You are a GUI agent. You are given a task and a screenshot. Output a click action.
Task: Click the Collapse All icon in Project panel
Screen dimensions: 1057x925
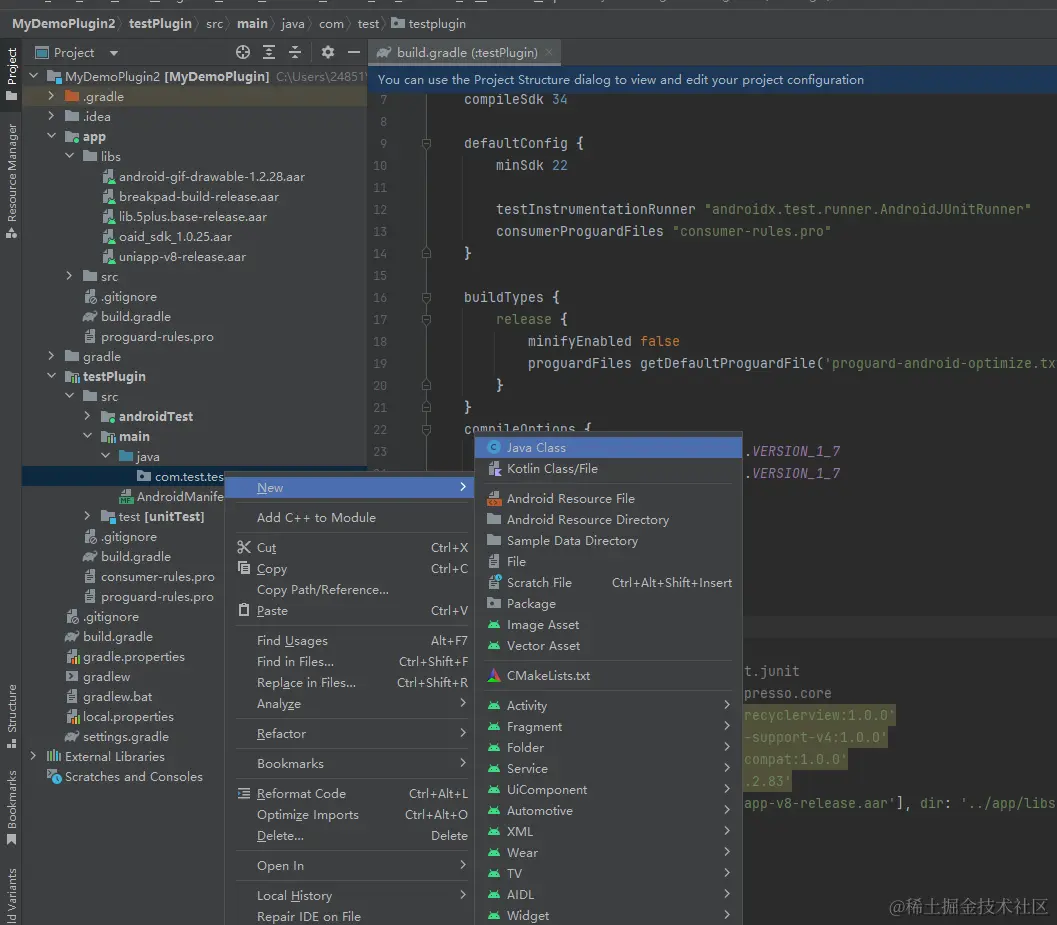click(295, 52)
